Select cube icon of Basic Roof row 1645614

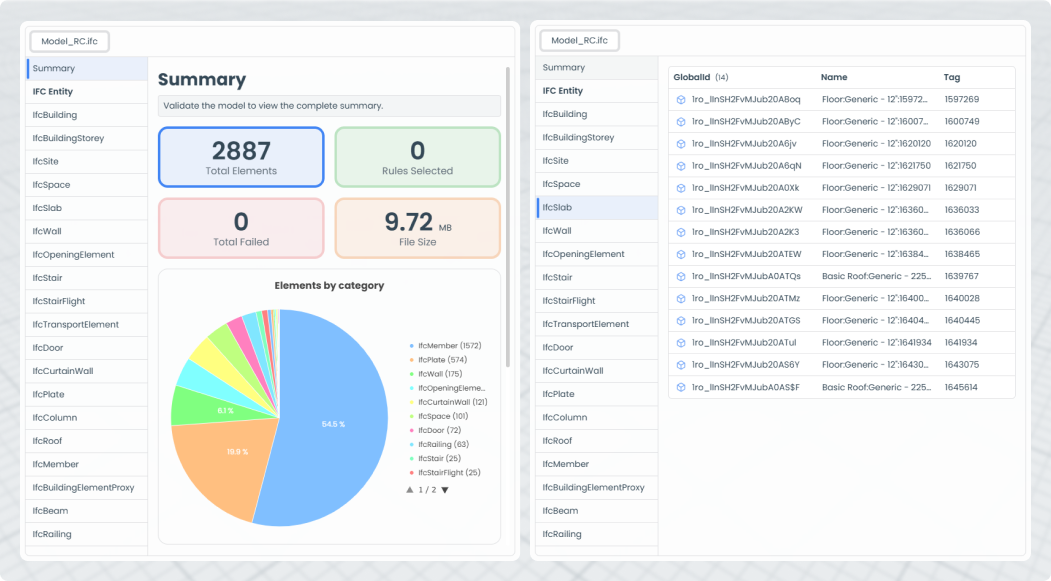coord(680,387)
